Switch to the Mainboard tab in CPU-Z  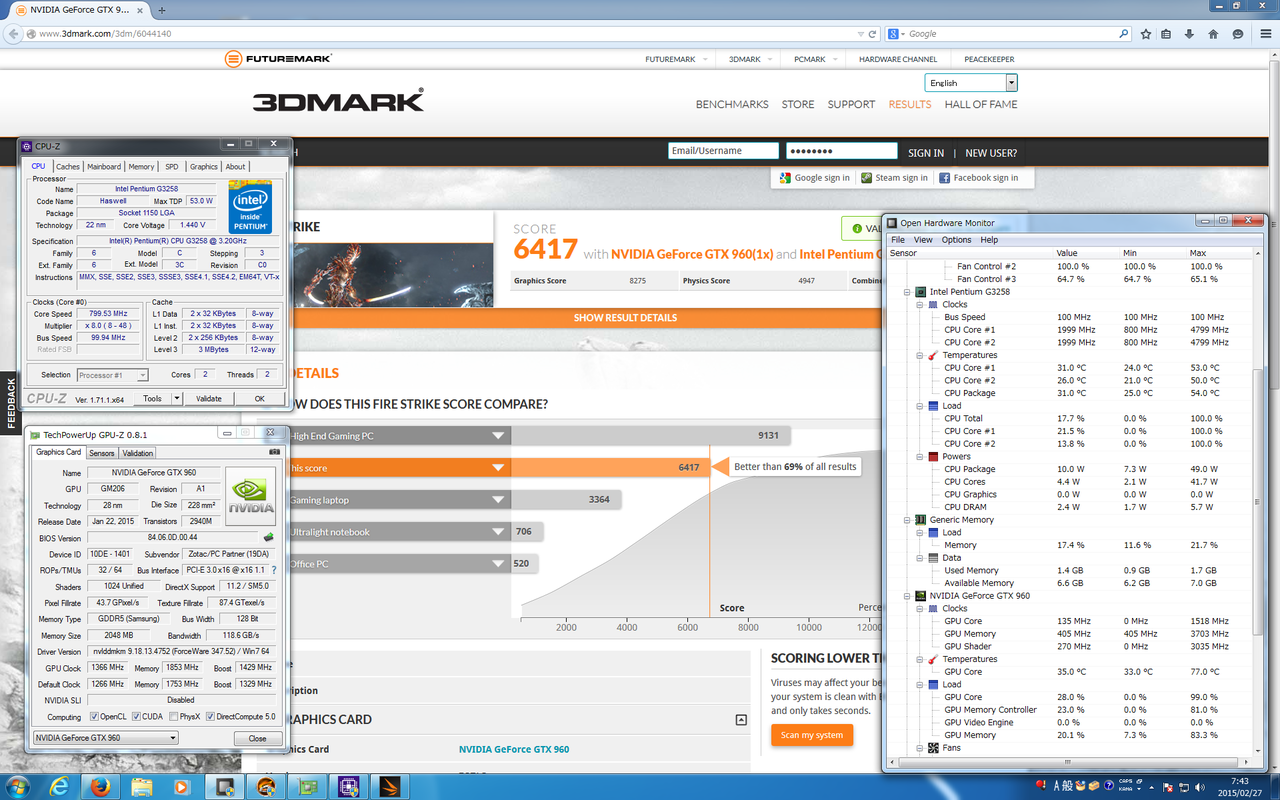104,167
